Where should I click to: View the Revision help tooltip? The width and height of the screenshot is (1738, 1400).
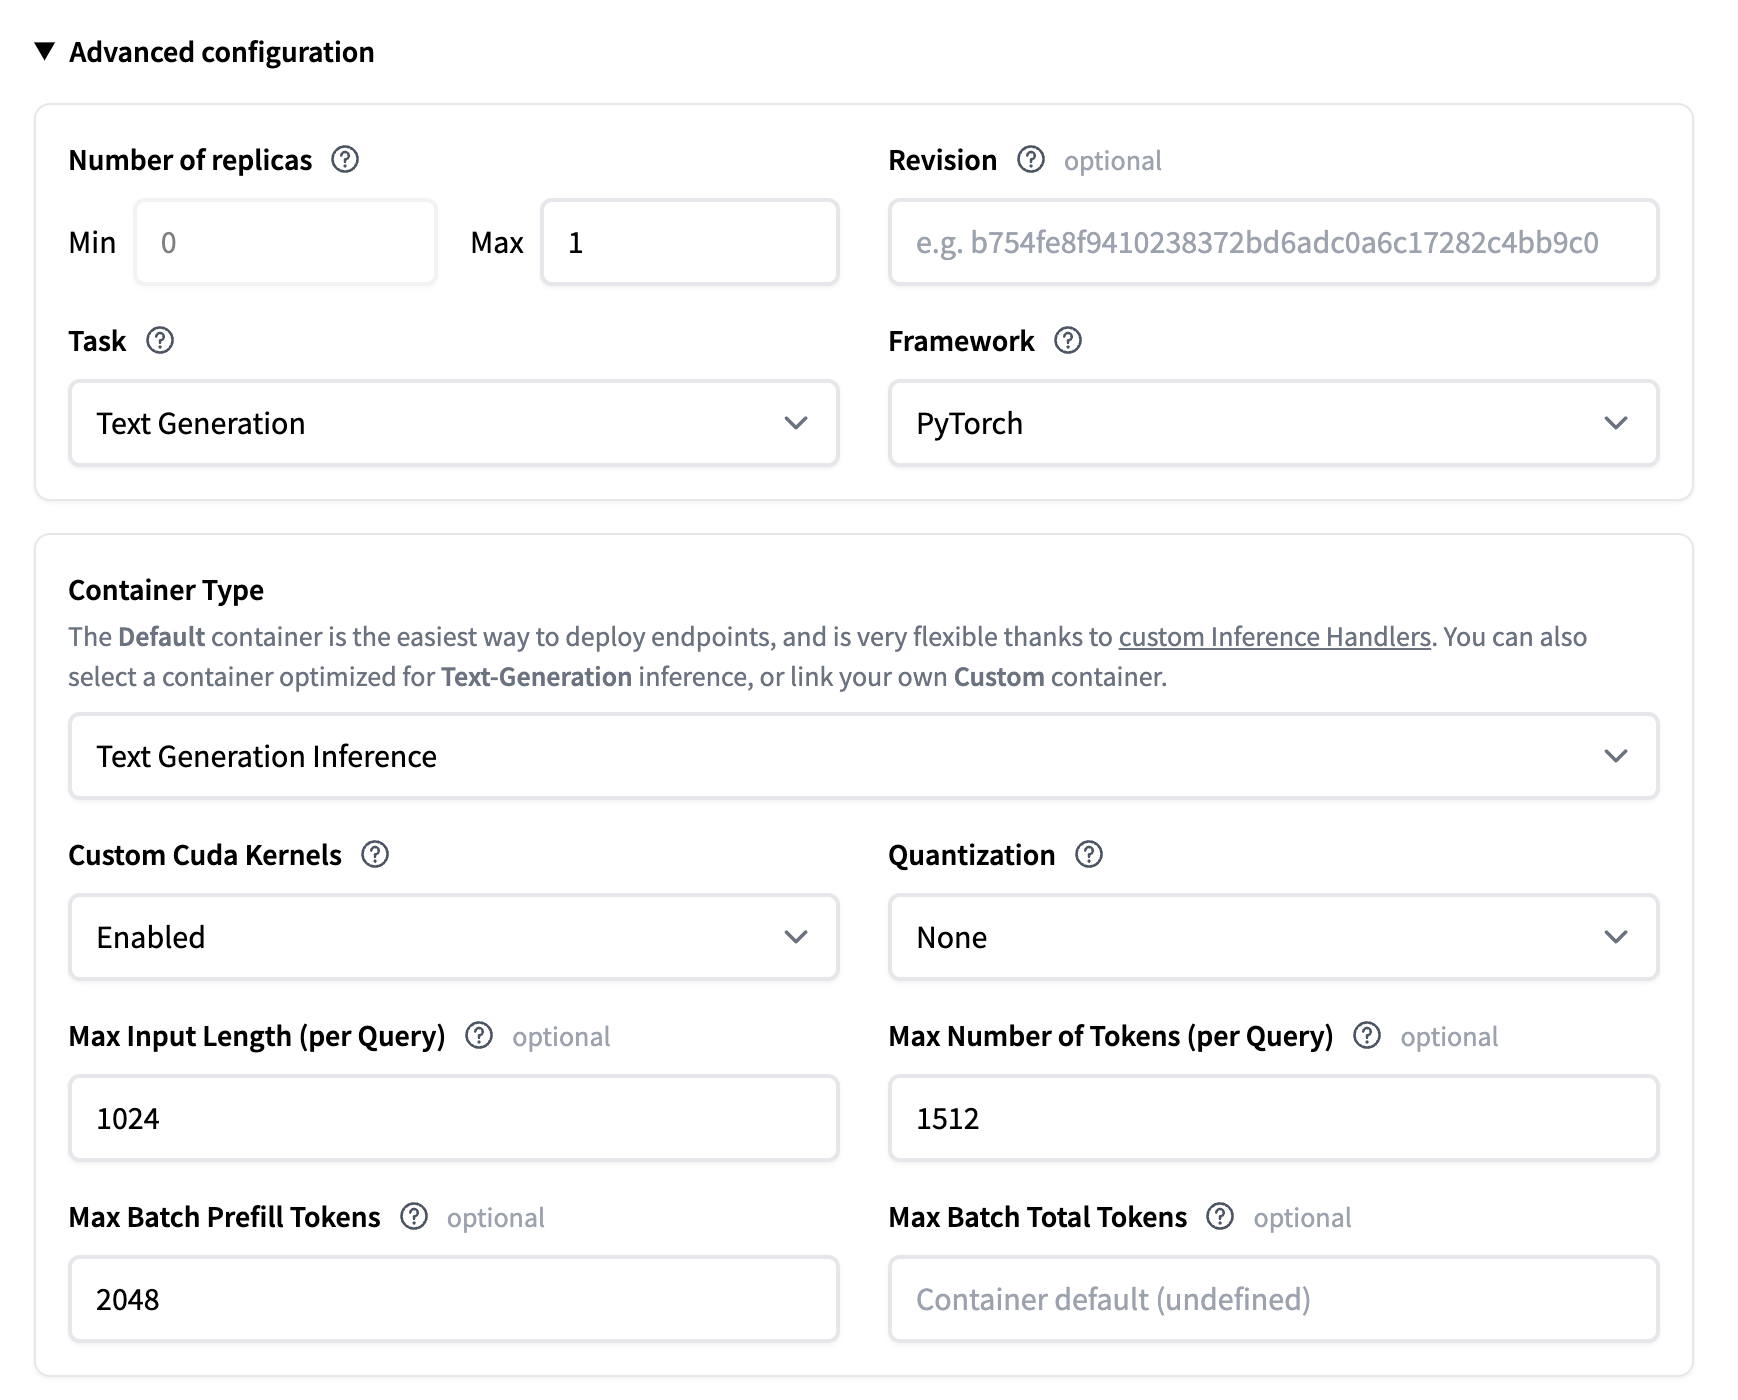(1031, 160)
